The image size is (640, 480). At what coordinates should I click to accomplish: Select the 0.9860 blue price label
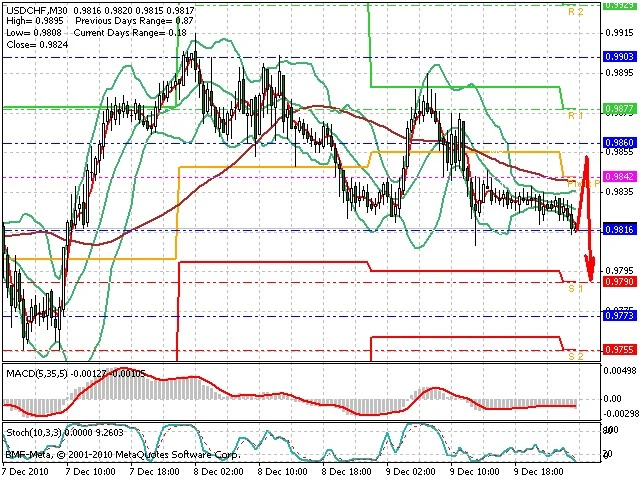(620, 143)
